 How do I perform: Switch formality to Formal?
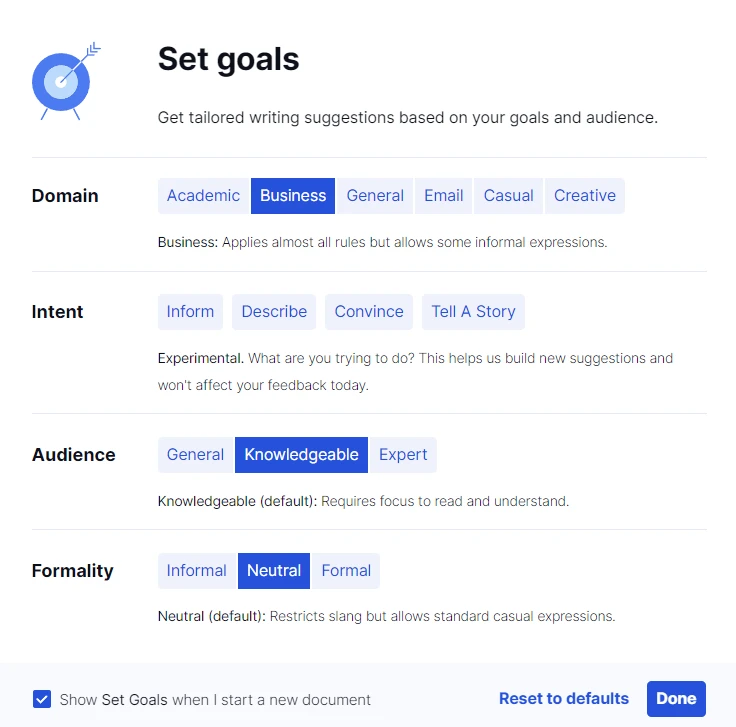[346, 571]
